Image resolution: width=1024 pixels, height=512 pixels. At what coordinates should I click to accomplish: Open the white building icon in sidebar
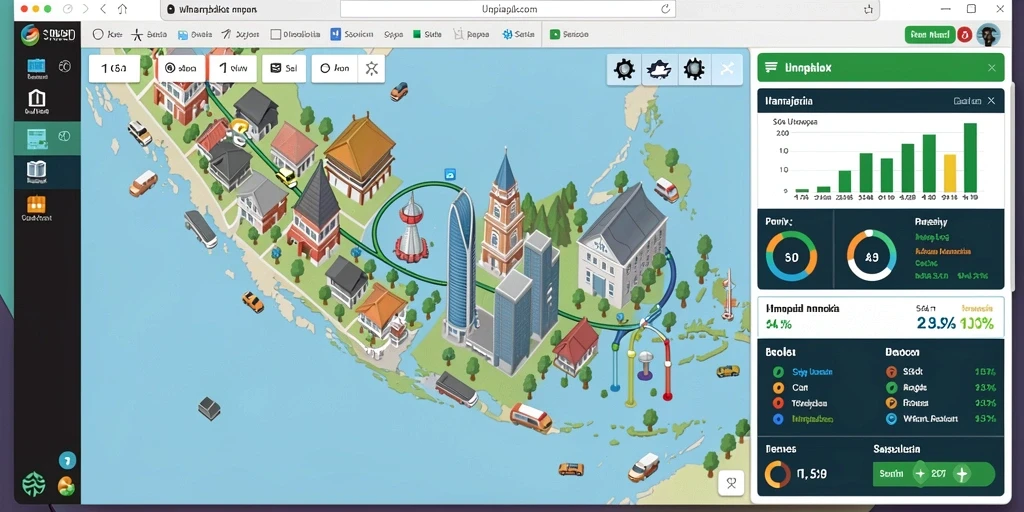(37, 99)
